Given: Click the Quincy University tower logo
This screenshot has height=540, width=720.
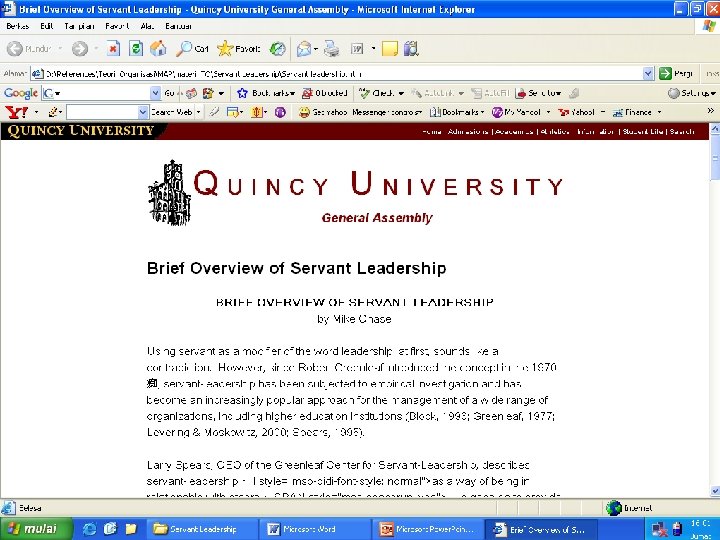Looking at the screenshot, I should (x=170, y=193).
